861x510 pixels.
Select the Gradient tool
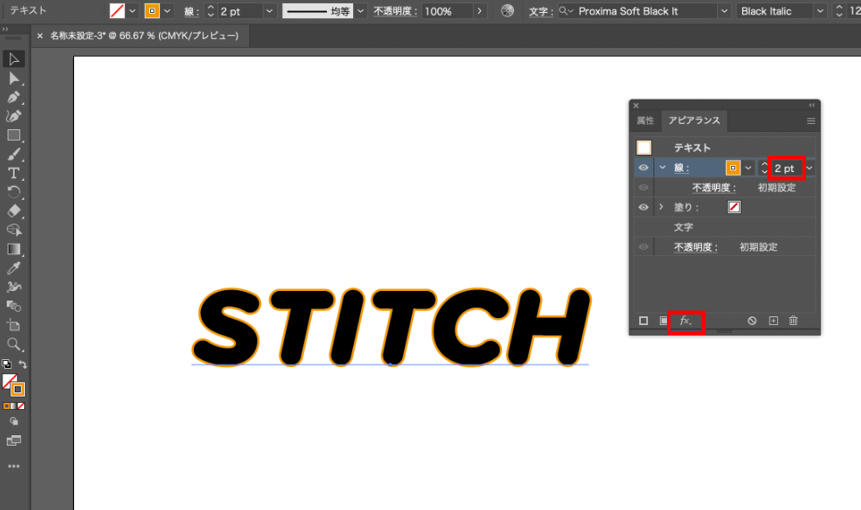tap(14, 249)
